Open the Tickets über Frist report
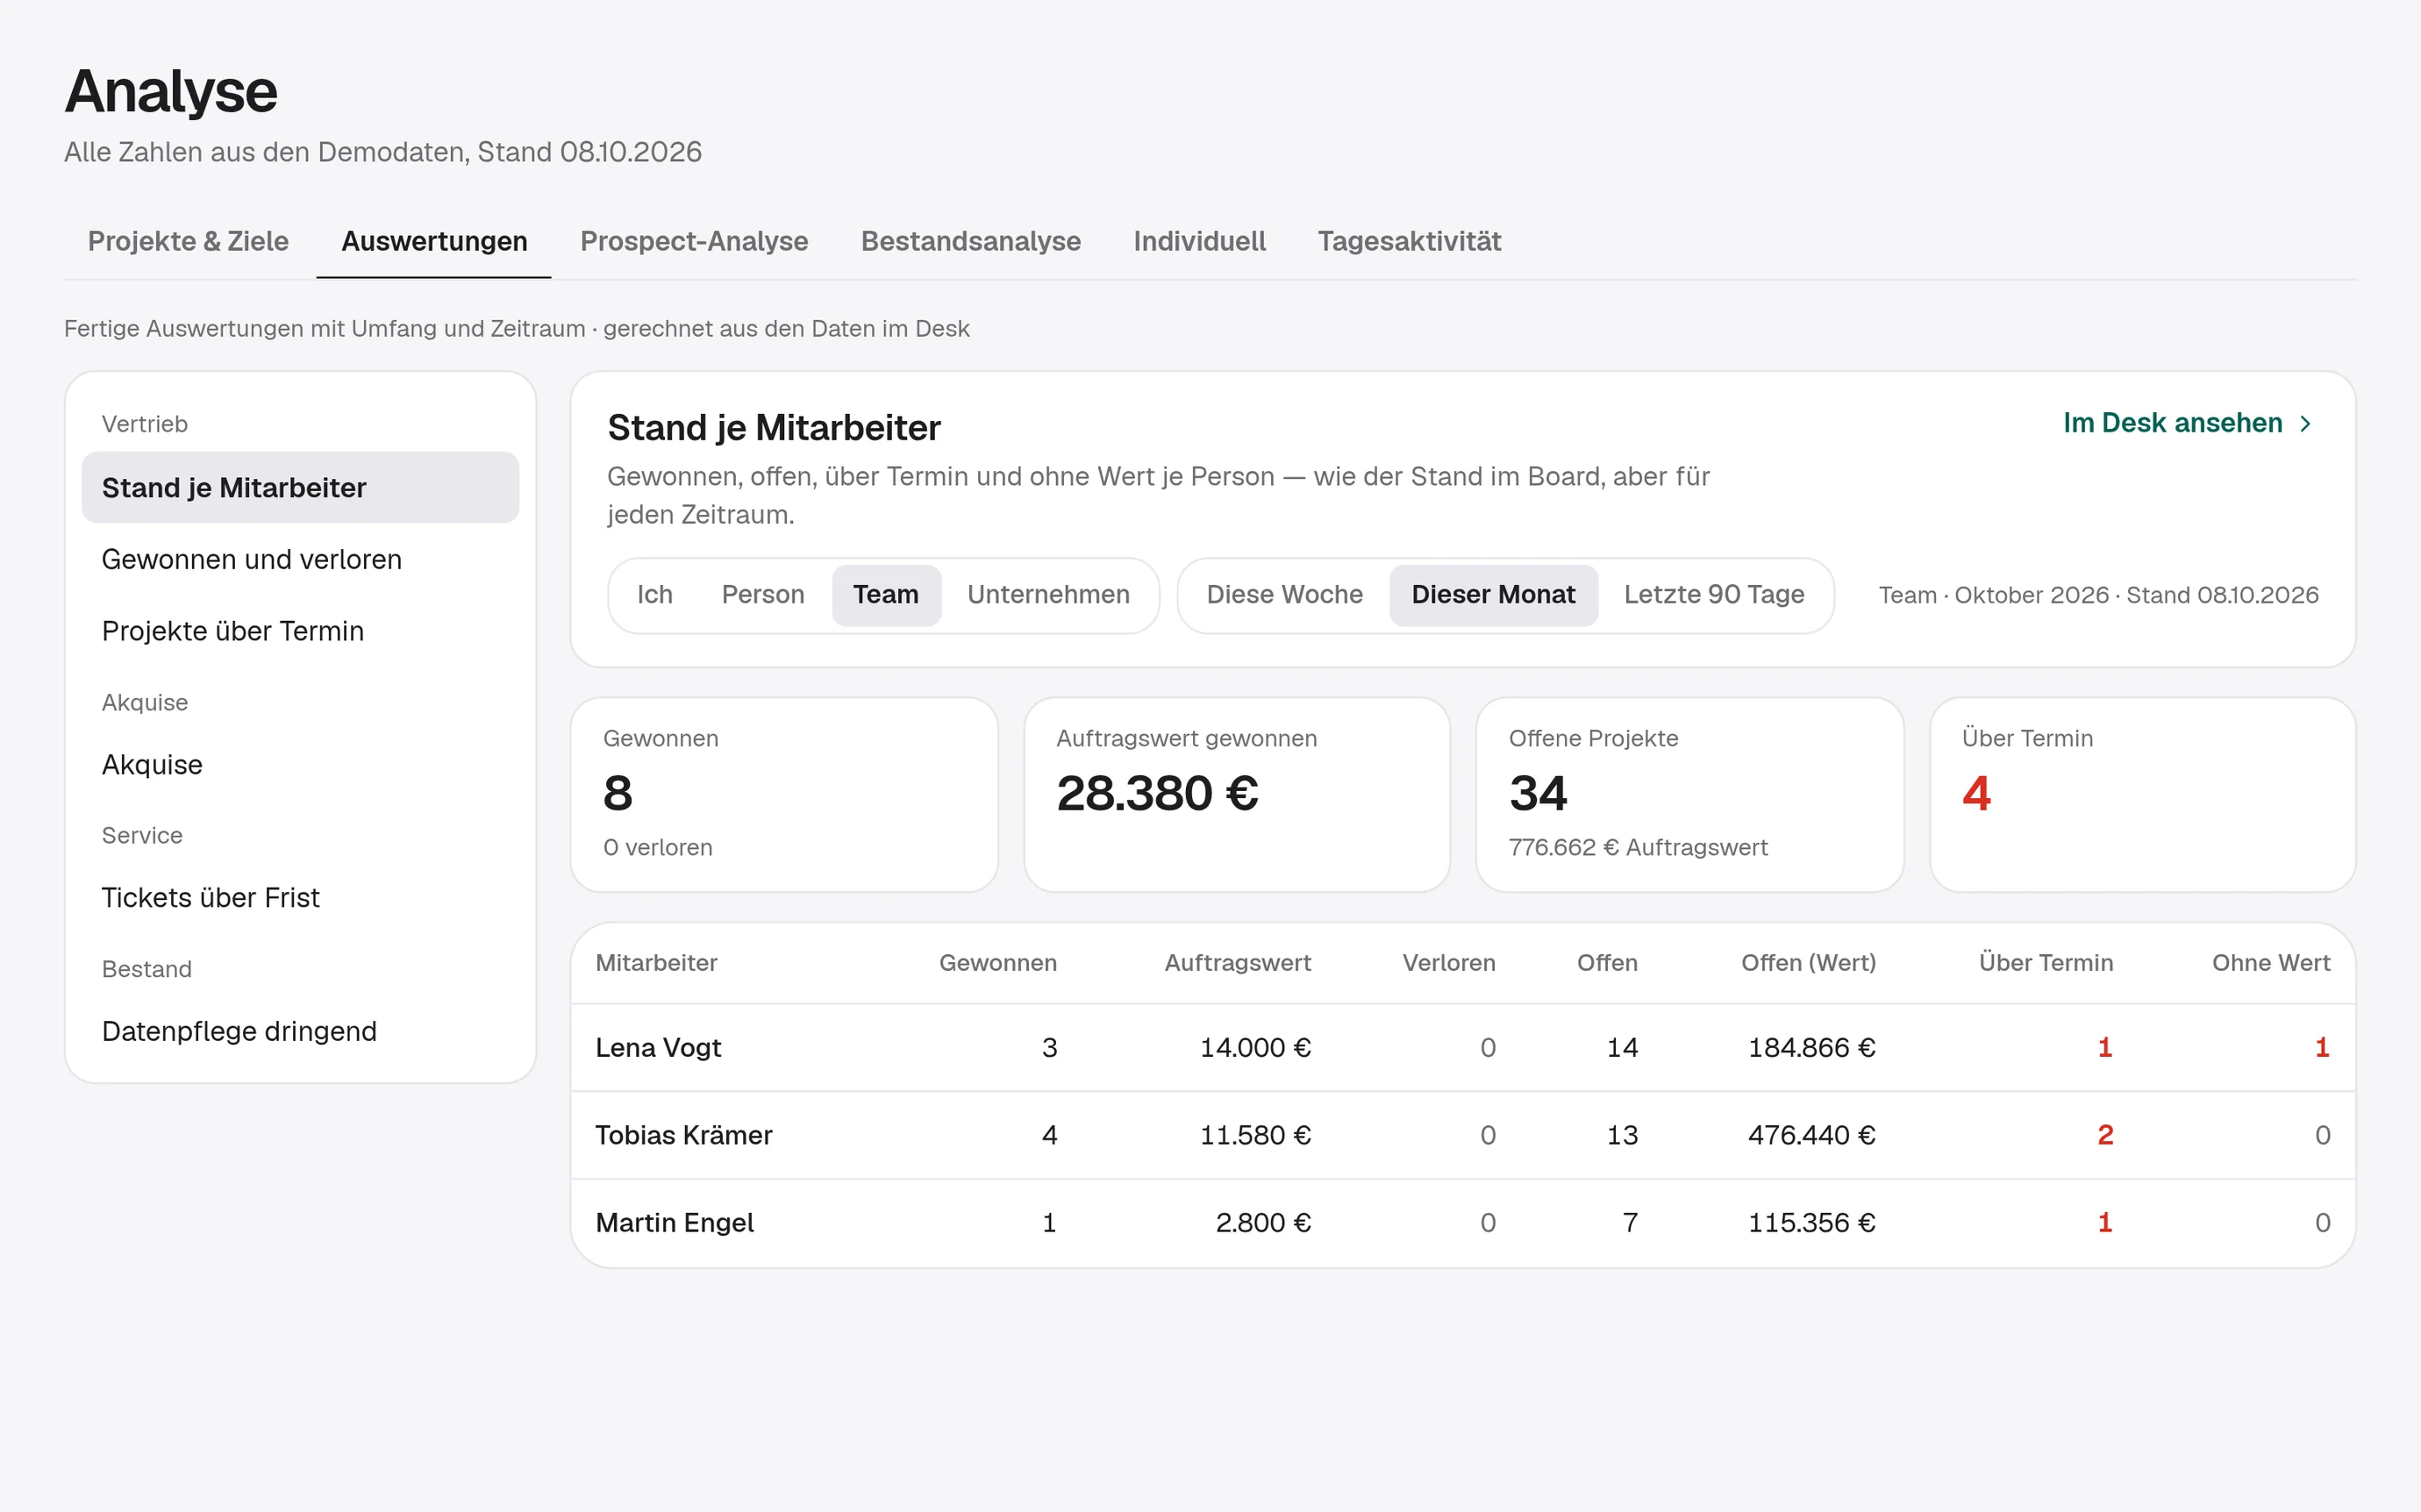 (300, 897)
